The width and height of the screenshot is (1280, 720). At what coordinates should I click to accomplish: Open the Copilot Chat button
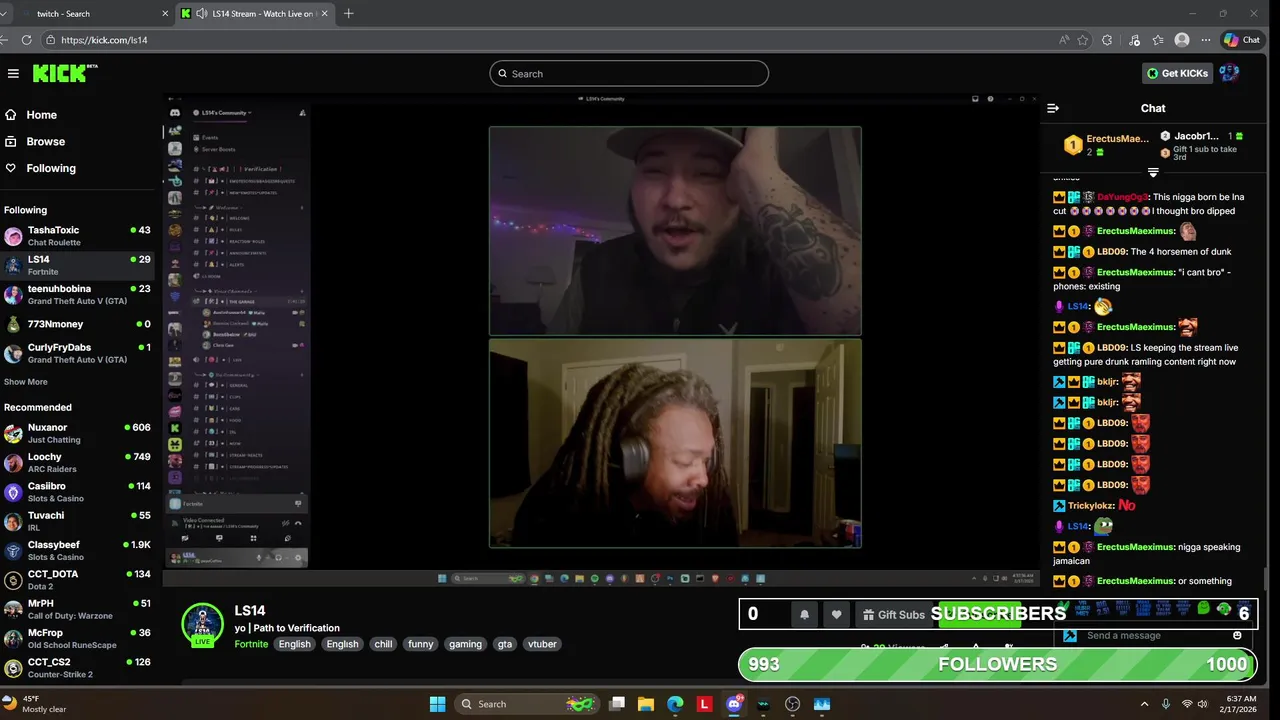coord(1243,40)
